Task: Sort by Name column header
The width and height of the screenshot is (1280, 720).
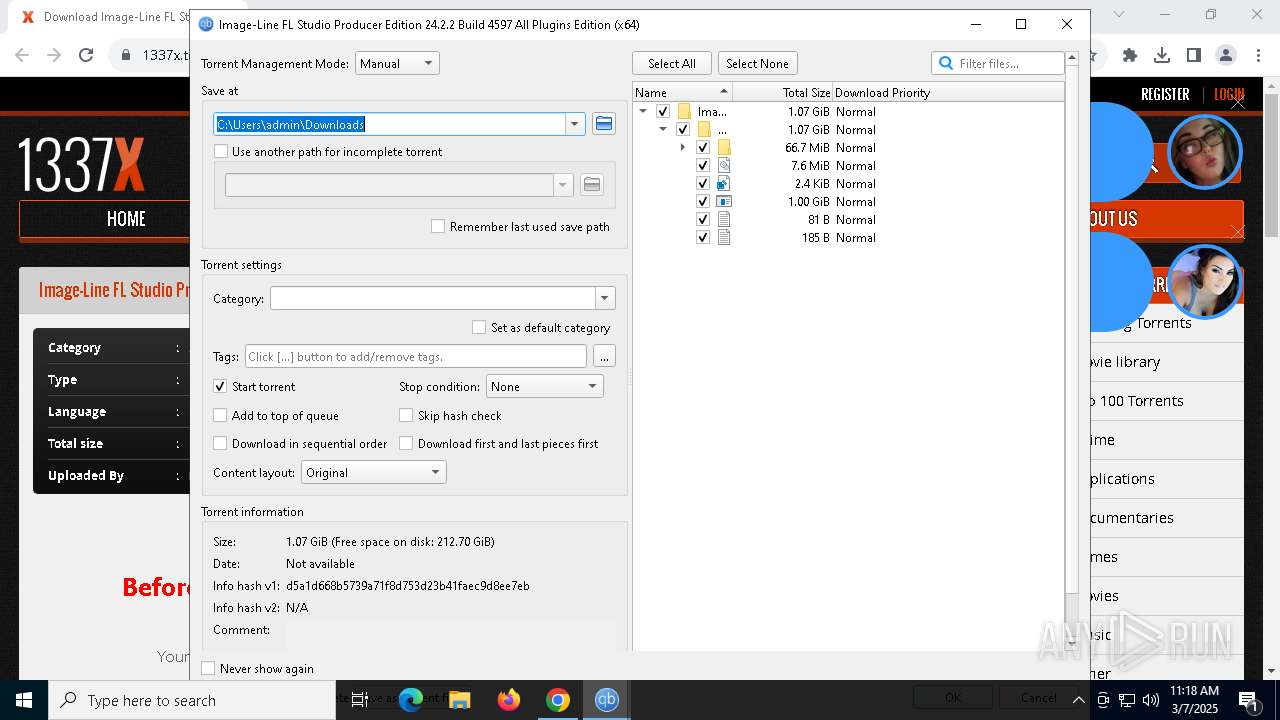Action: tap(683, 93)
